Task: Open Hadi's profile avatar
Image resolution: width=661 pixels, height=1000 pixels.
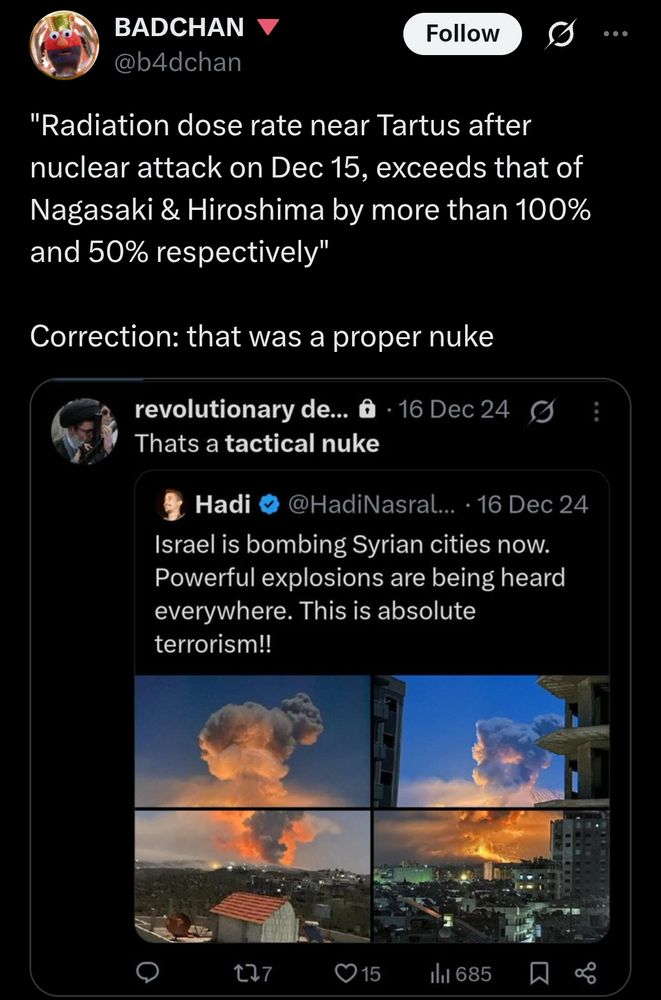Action: point(170,505)
